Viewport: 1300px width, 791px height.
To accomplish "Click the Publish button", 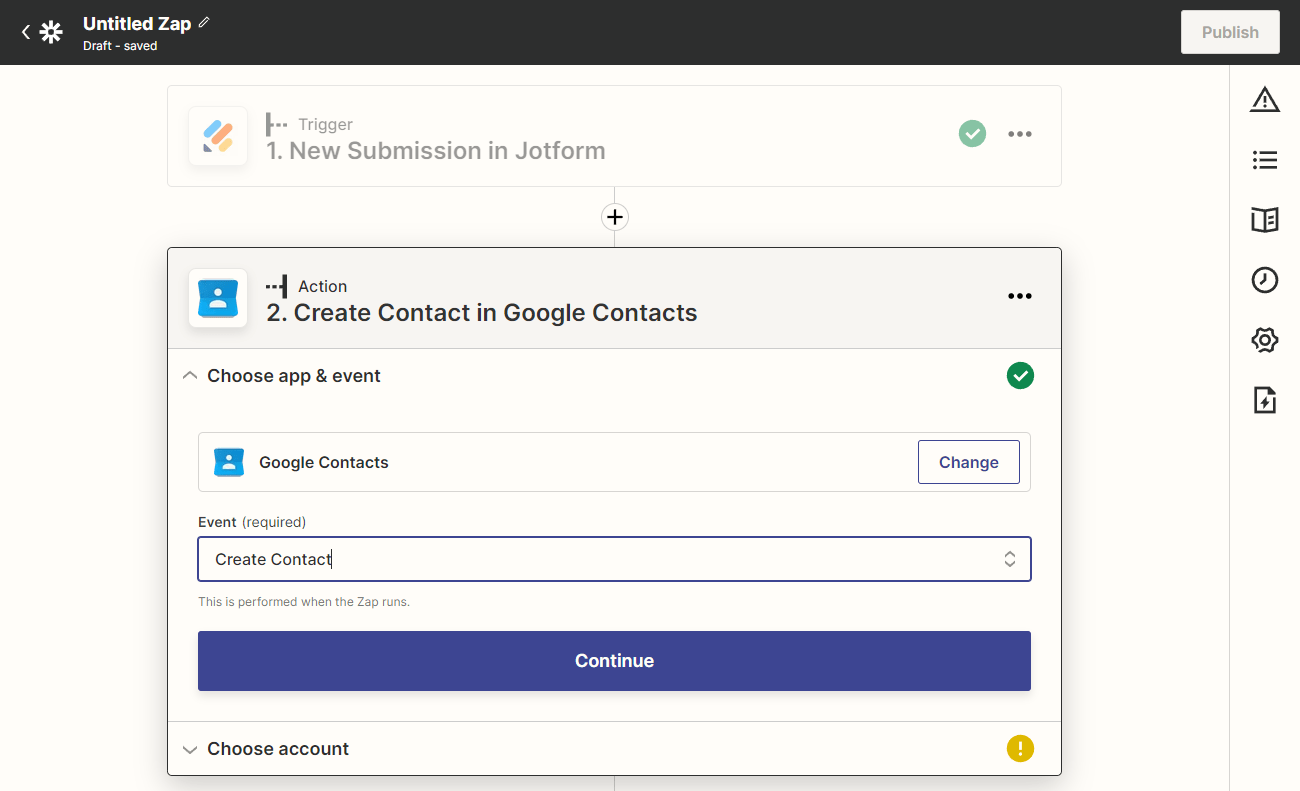I will click(x=1229, y=32).
